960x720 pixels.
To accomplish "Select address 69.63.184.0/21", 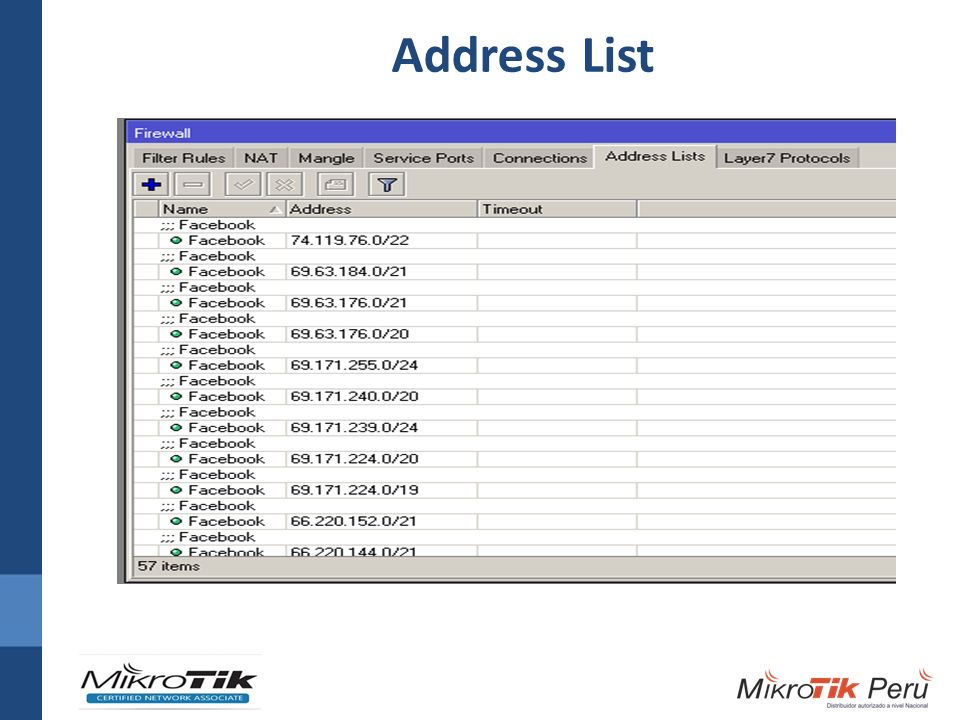I will pos(348,272).
